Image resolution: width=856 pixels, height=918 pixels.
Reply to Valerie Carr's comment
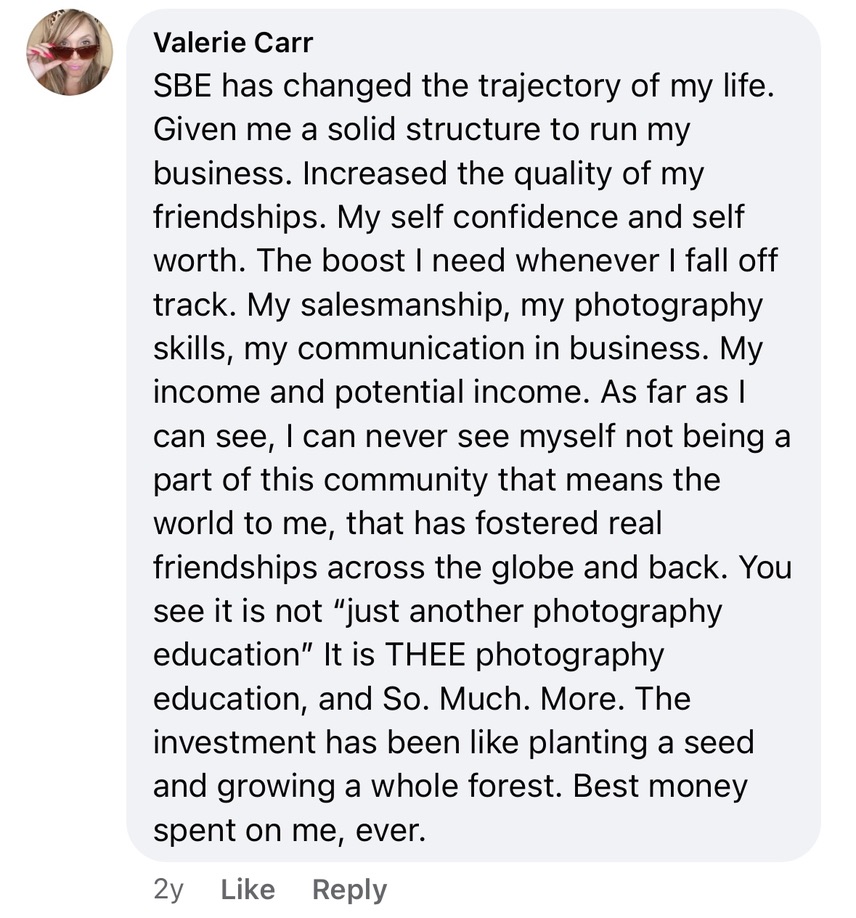click(x=349, y=889)
